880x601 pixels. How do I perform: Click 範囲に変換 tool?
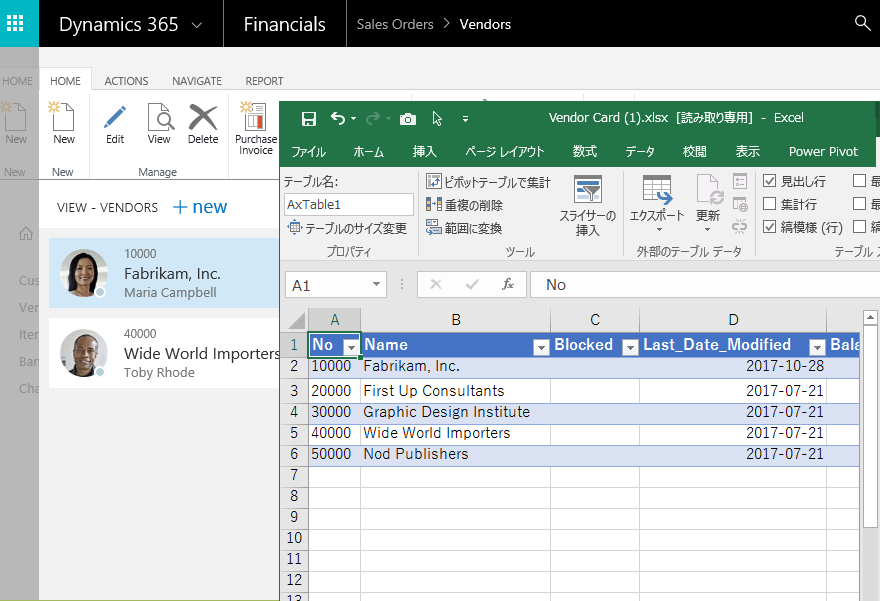464,228
